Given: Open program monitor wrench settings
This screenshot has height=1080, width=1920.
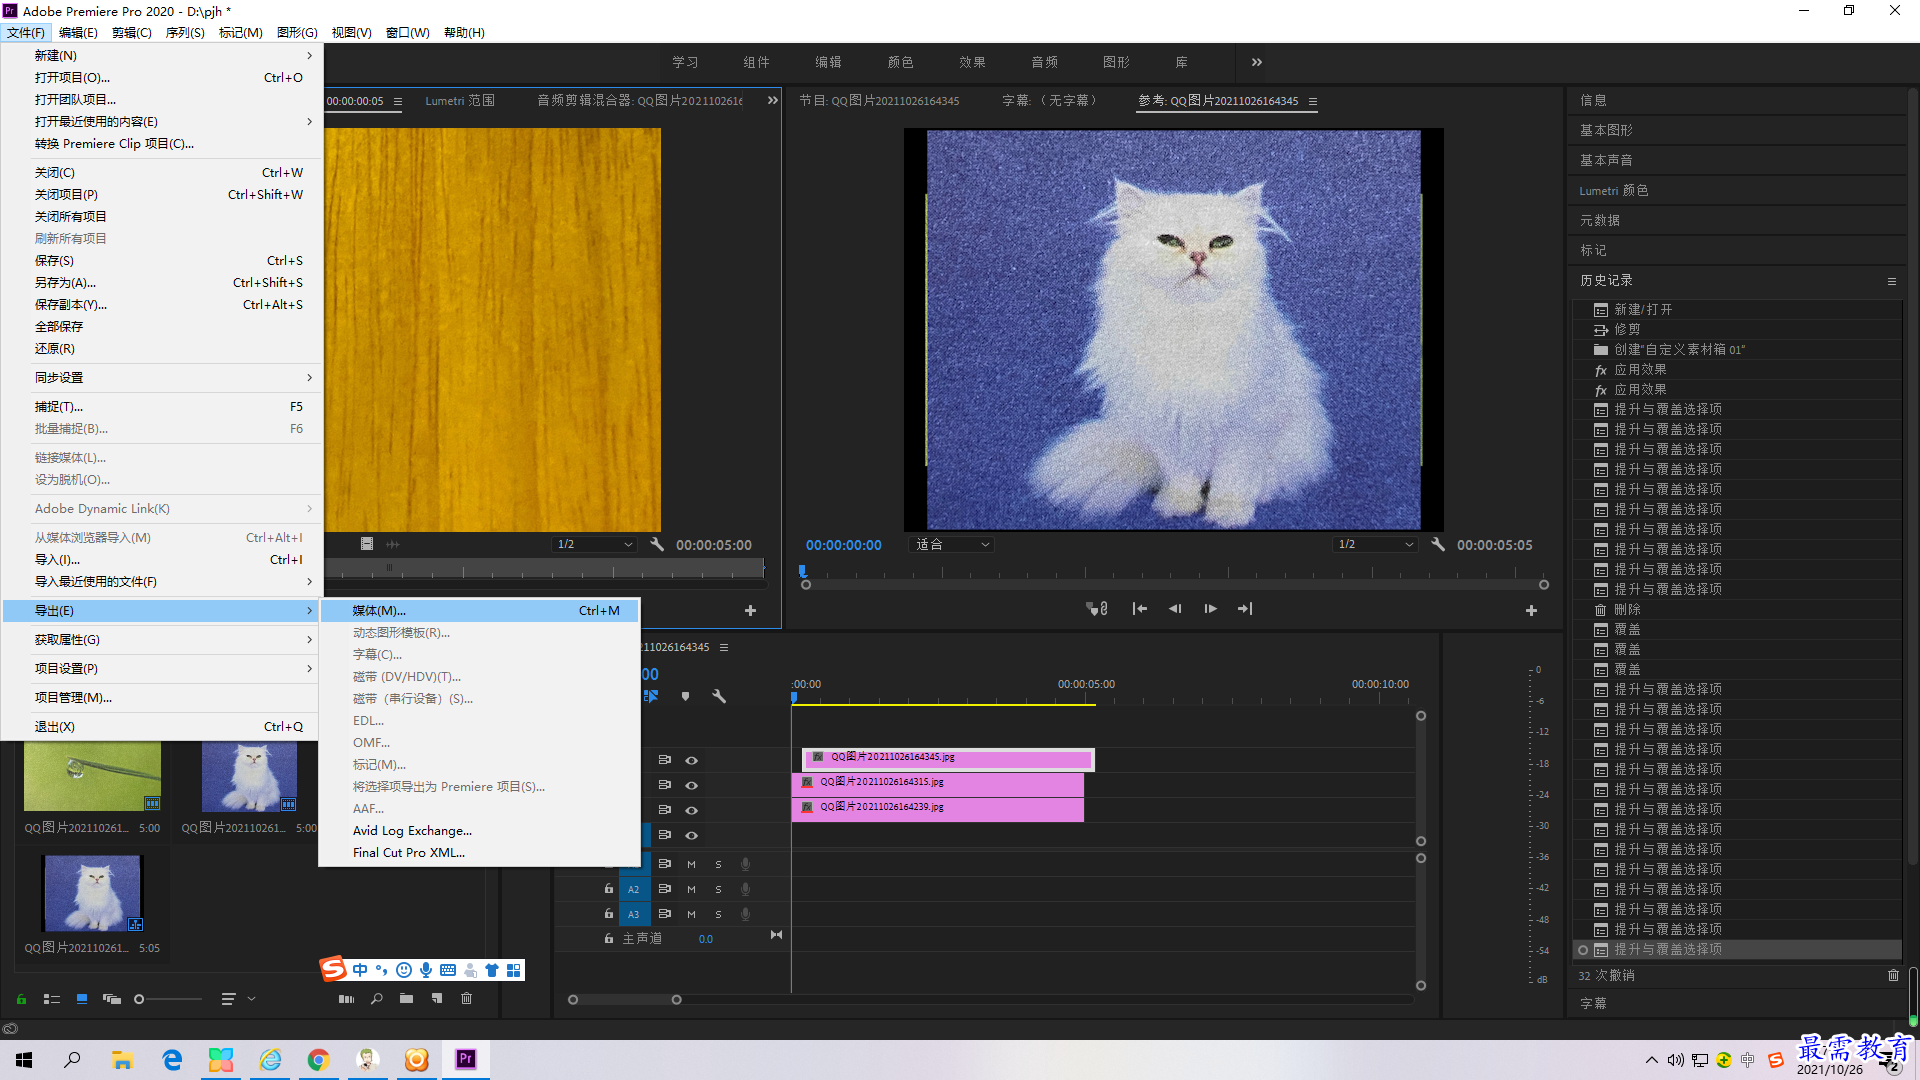Looking at the screenshot, I should click(x=1437, y=544).
